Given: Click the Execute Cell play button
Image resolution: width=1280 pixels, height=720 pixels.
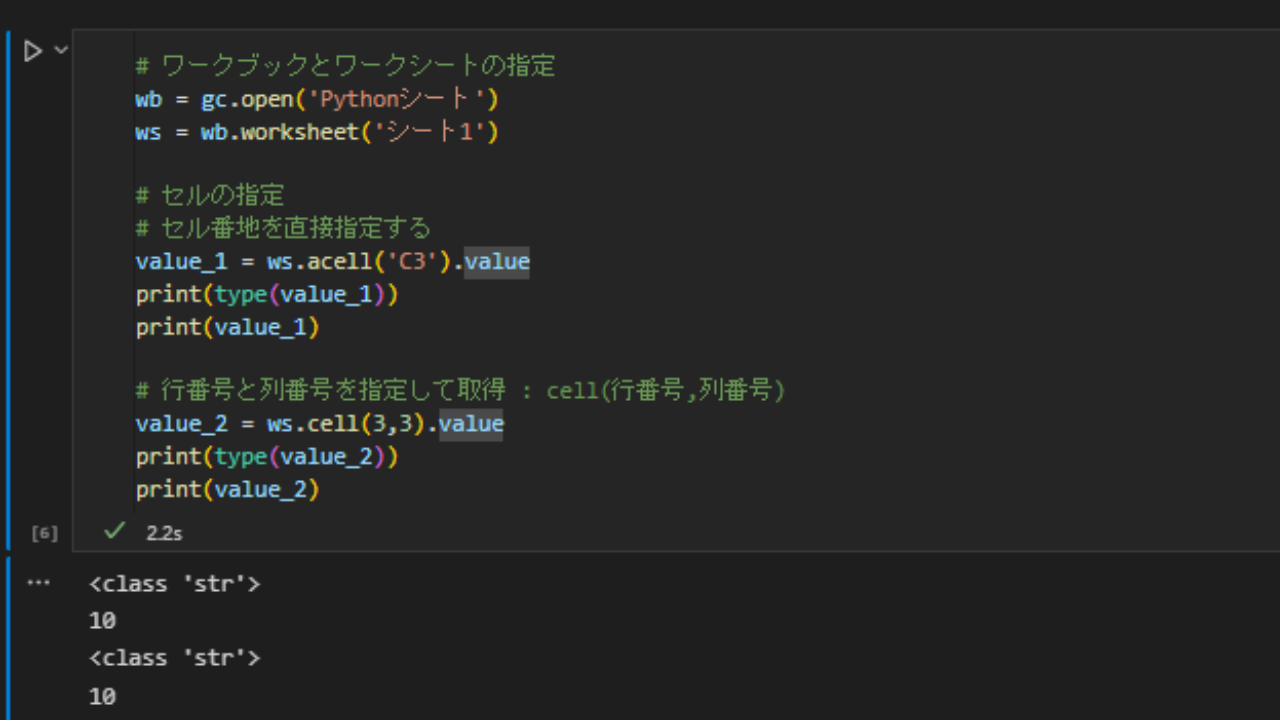Looking at the screenshot, I should pyautogui.click(x=31, y=50).
